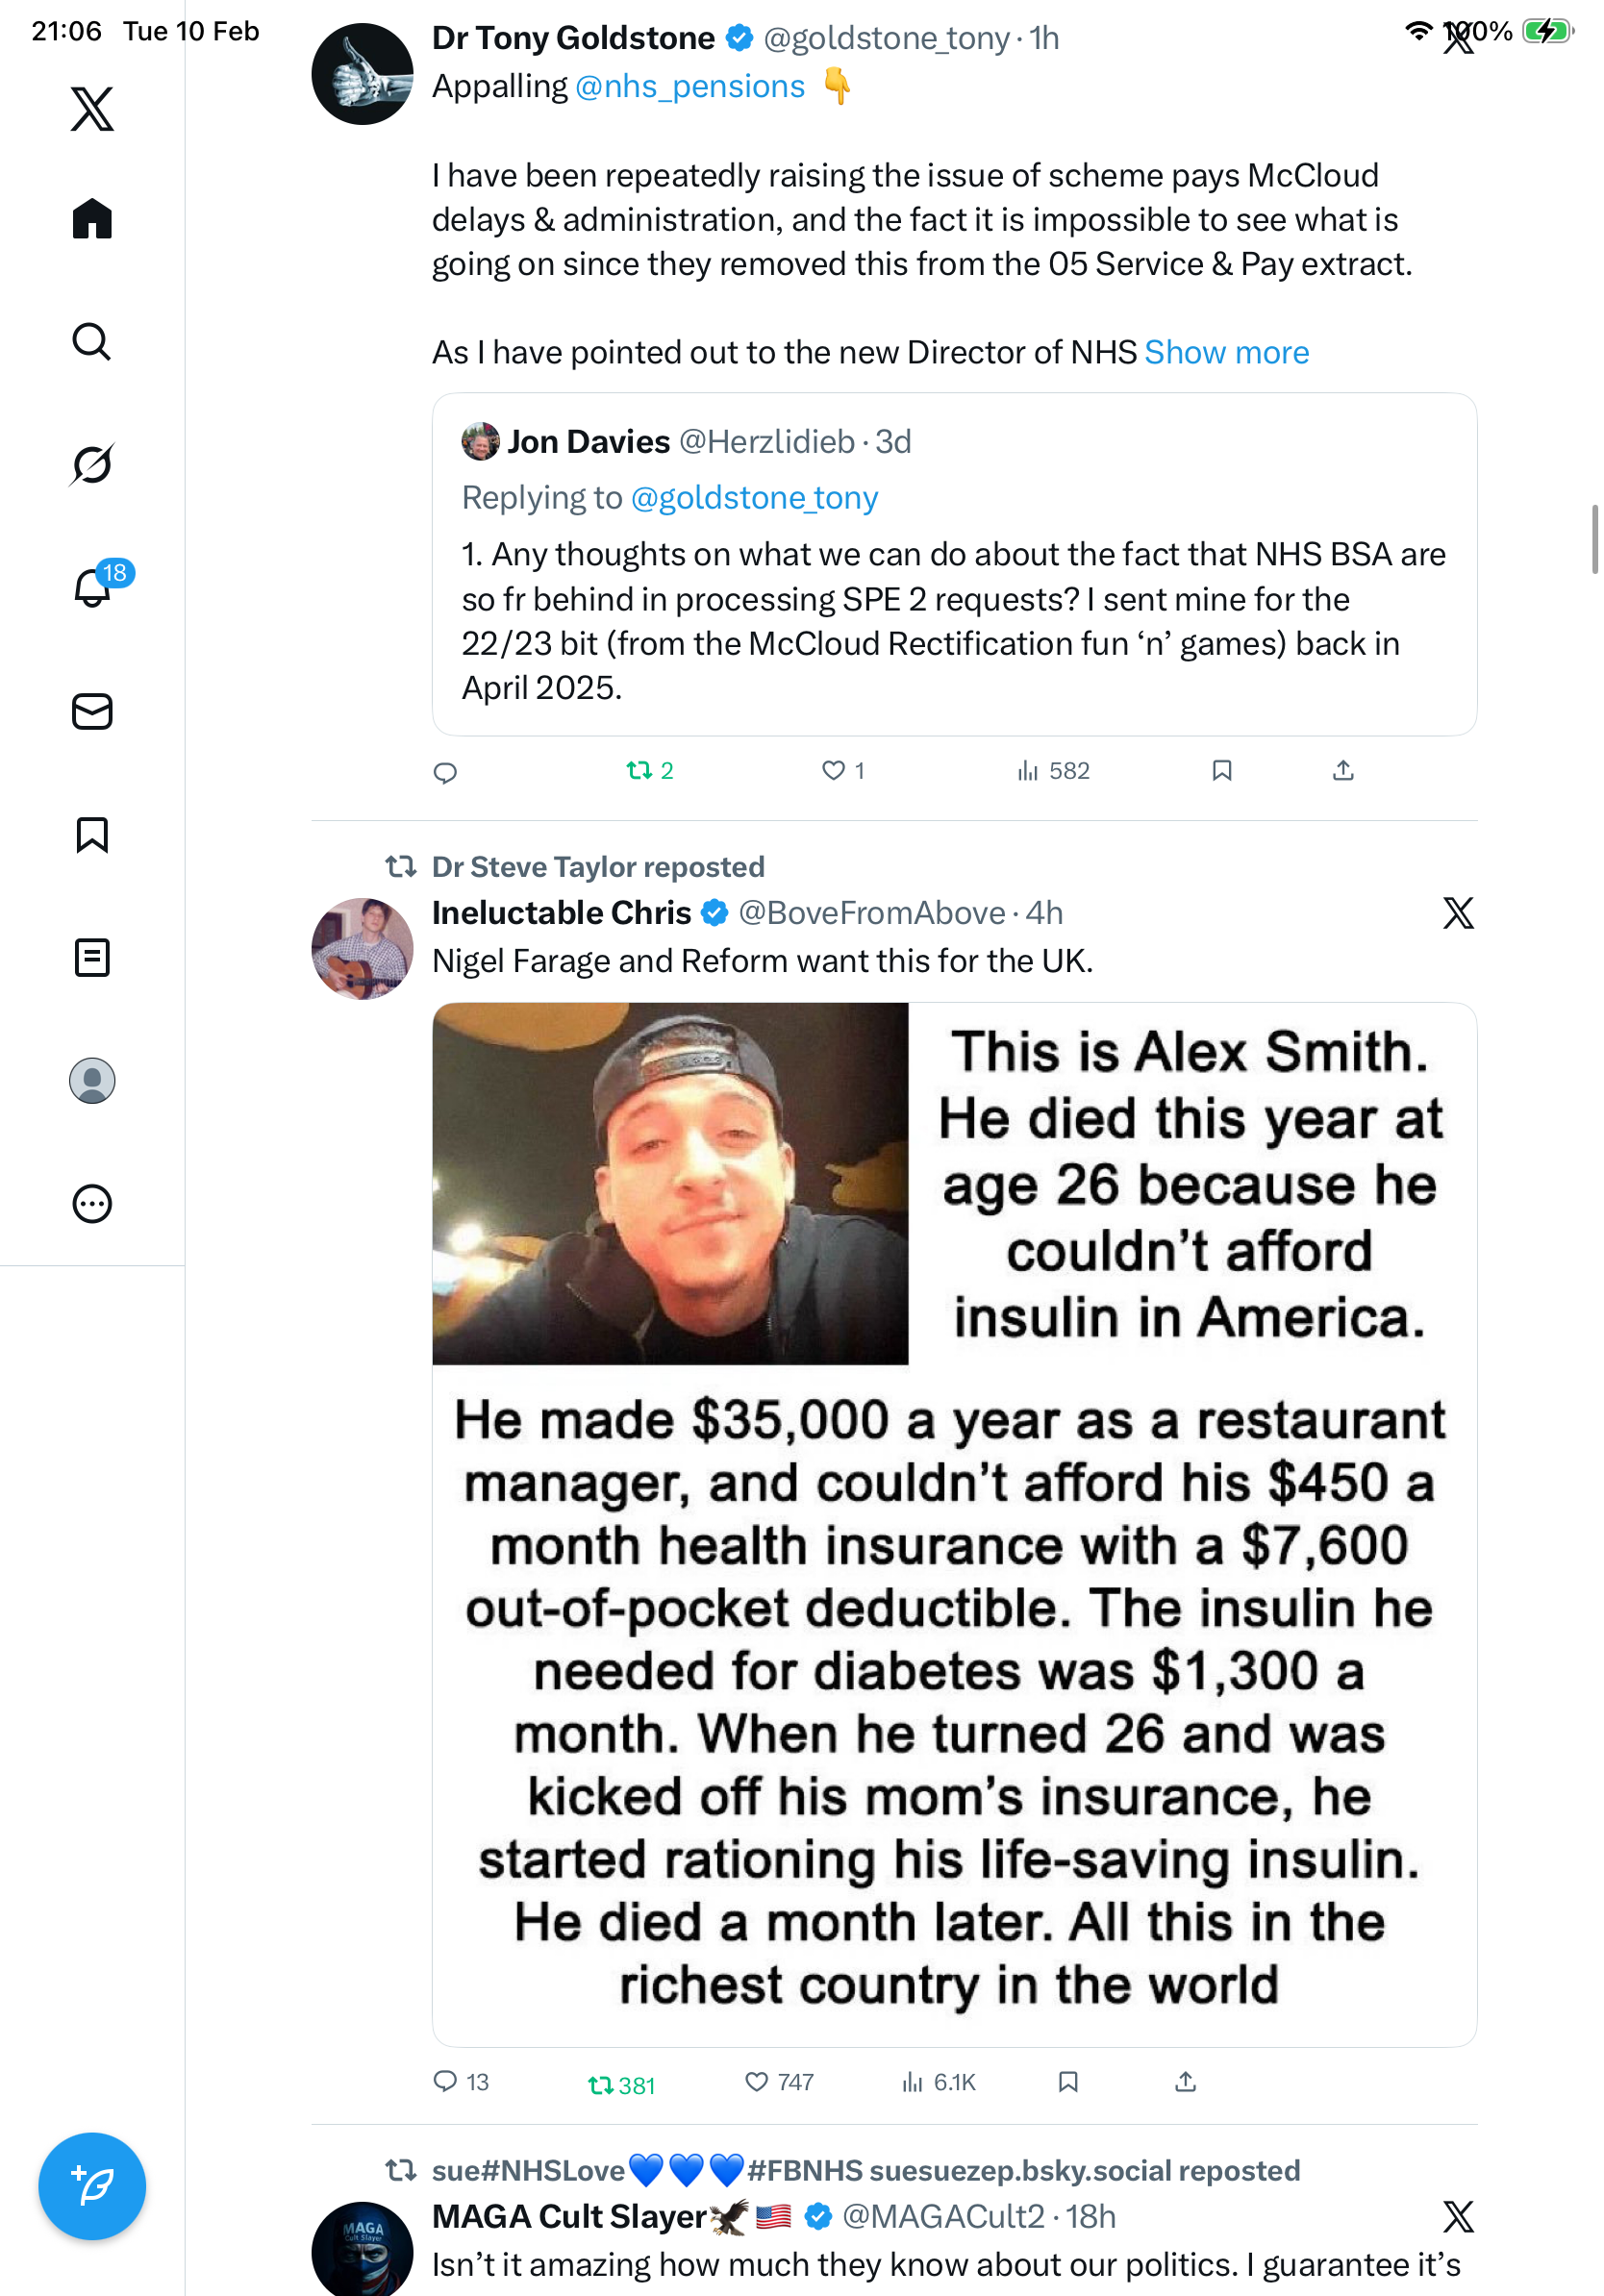Expand Tony Goldstone's post with Show more
This screenshot has width=1604, height=2296.
pos(1226,352)
